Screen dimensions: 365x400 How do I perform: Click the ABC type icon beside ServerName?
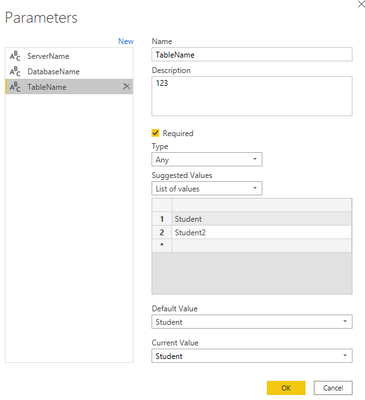tap(15, 56)
